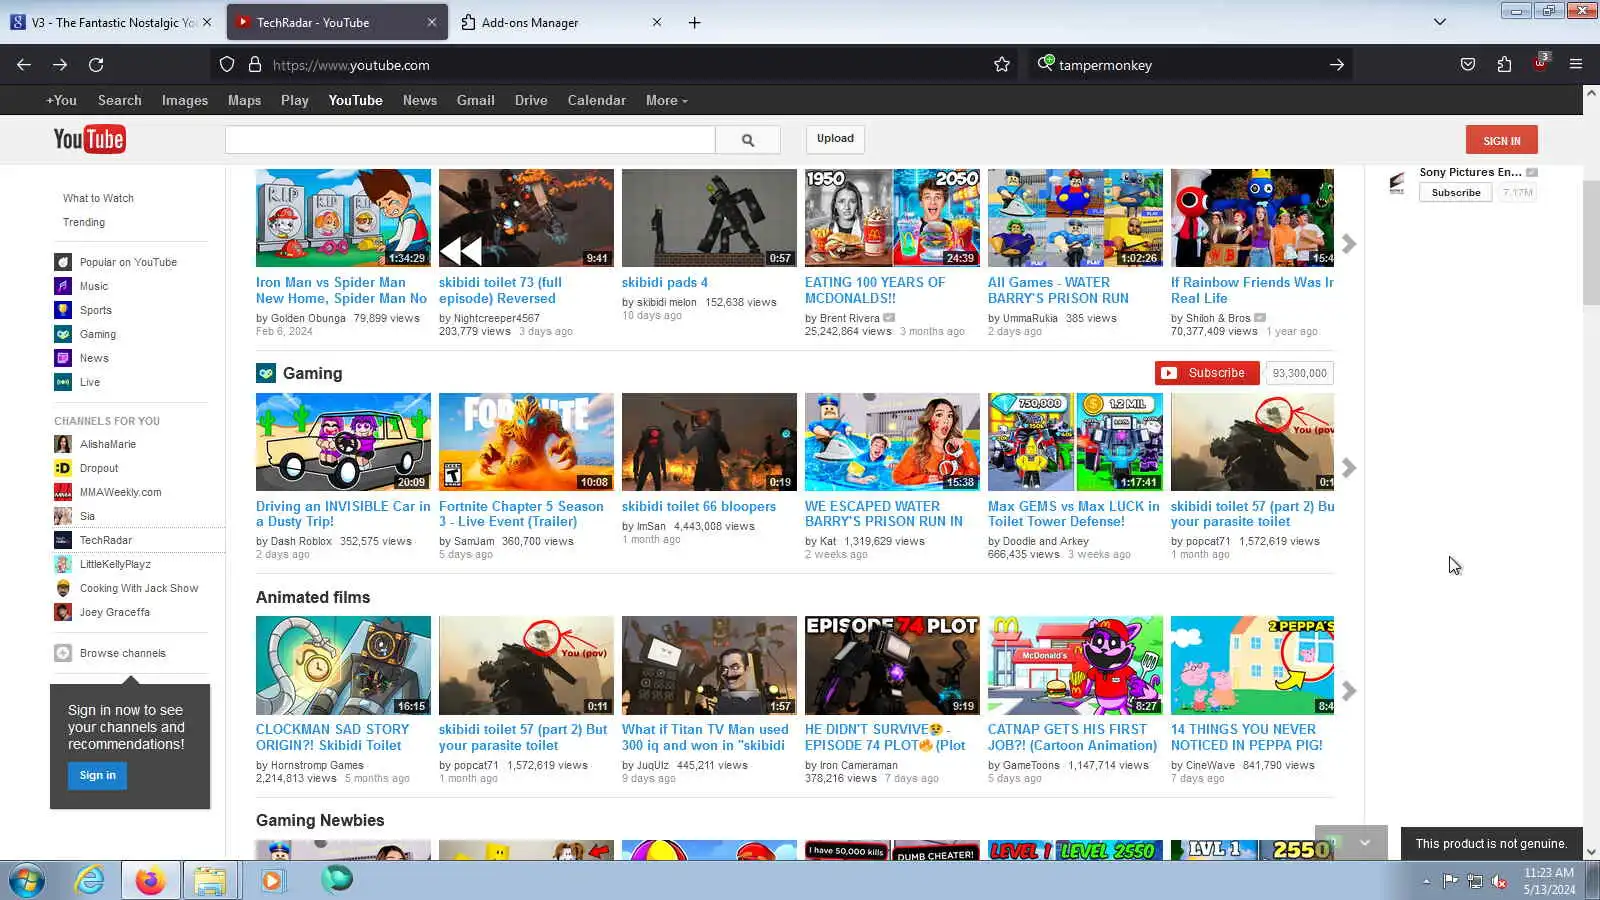1600x900 pixels.
Task: Open the list all tabs dropdown
Action: pyautogui.click(x=1440, y=22)
